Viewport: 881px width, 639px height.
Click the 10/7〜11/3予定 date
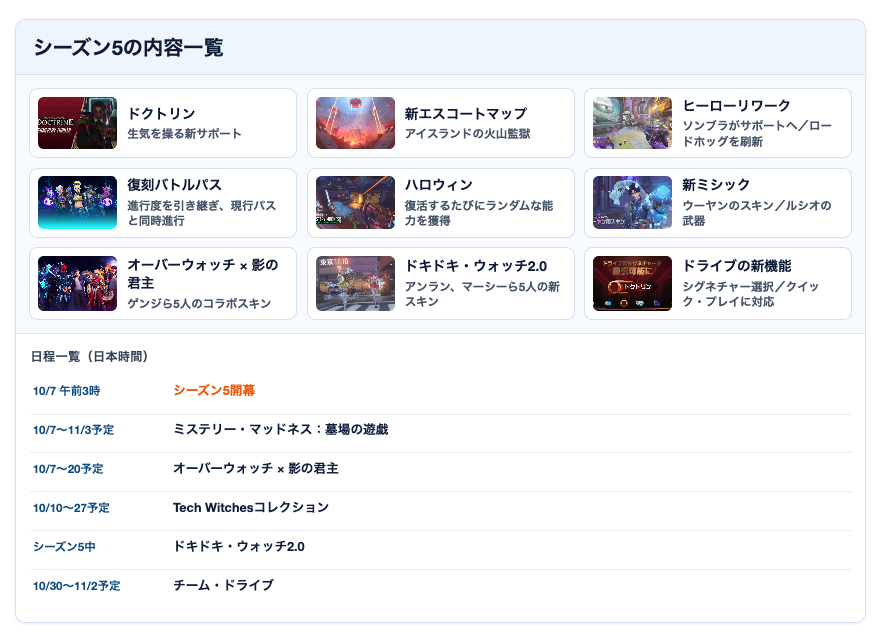click(x=74, y=430)
